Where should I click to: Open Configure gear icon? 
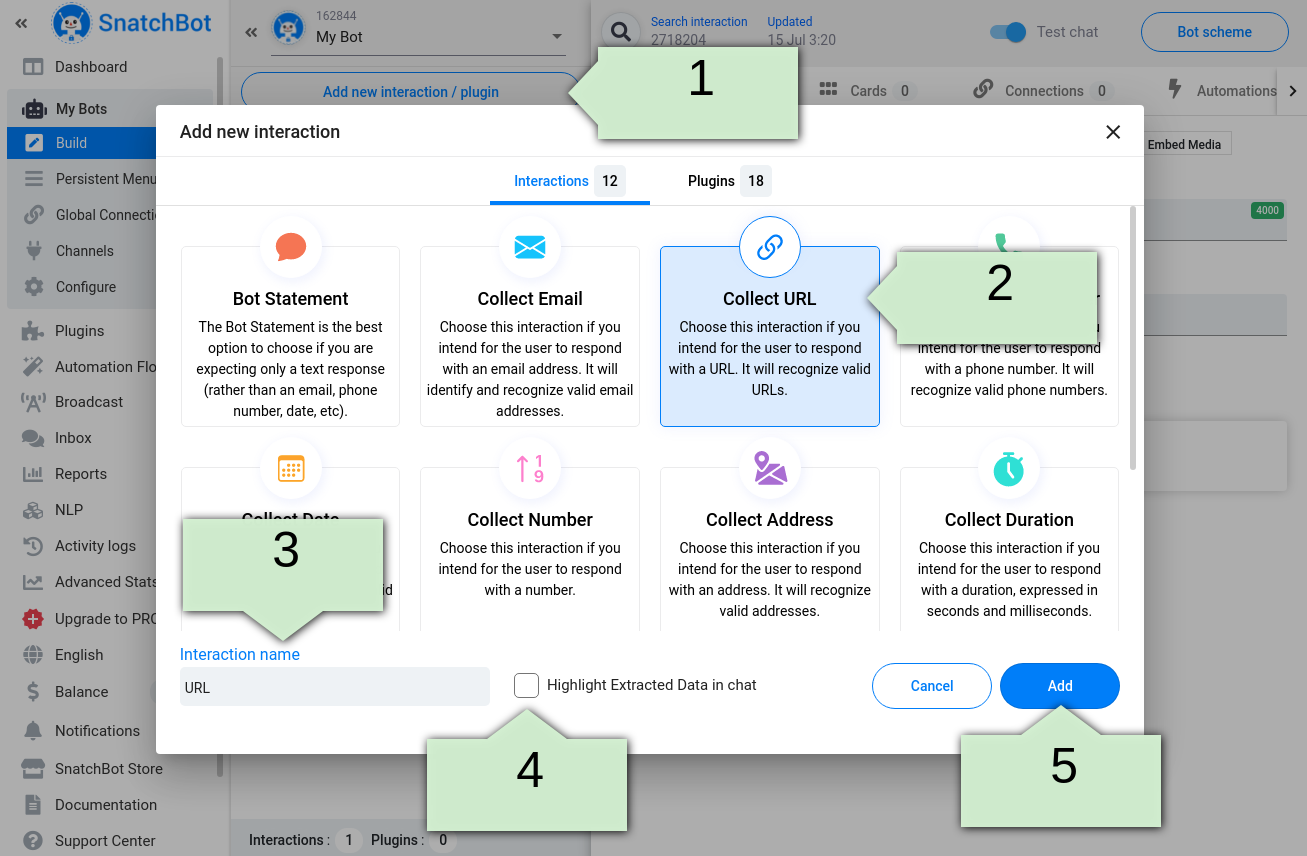[x=34, y=287]
